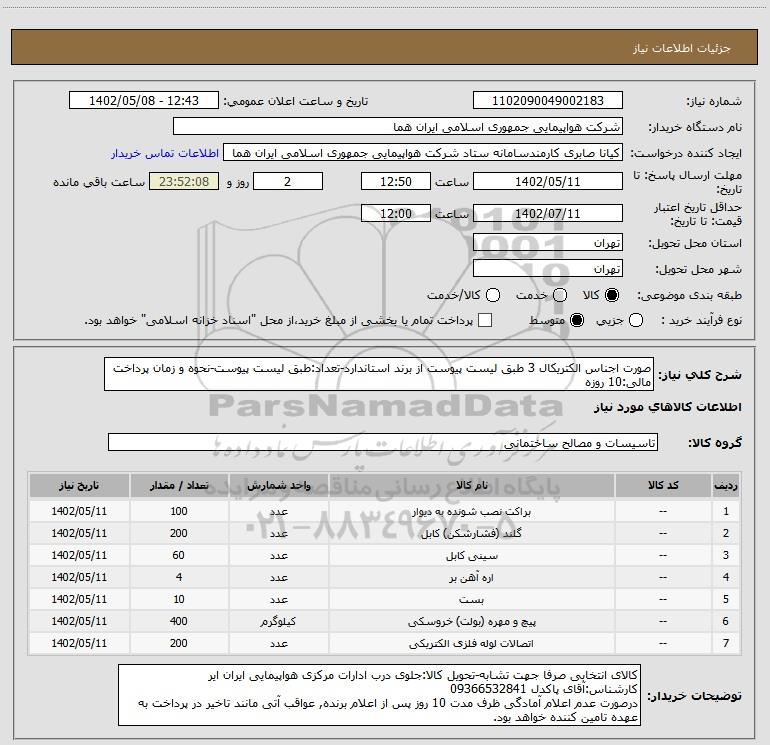
Task: Click the price validity date 1402/07/11 field
Action: [548, 213]
